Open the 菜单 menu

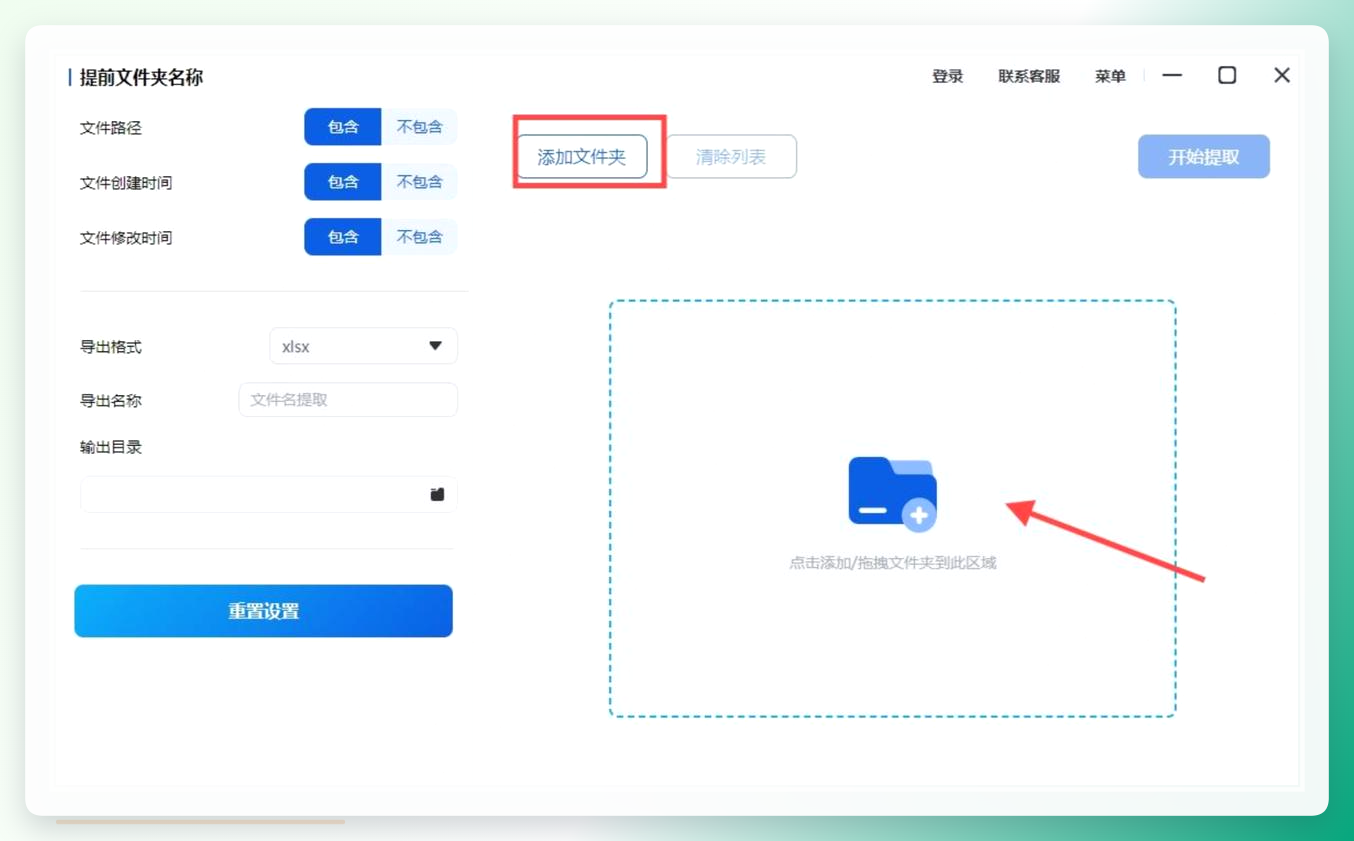1110,76
